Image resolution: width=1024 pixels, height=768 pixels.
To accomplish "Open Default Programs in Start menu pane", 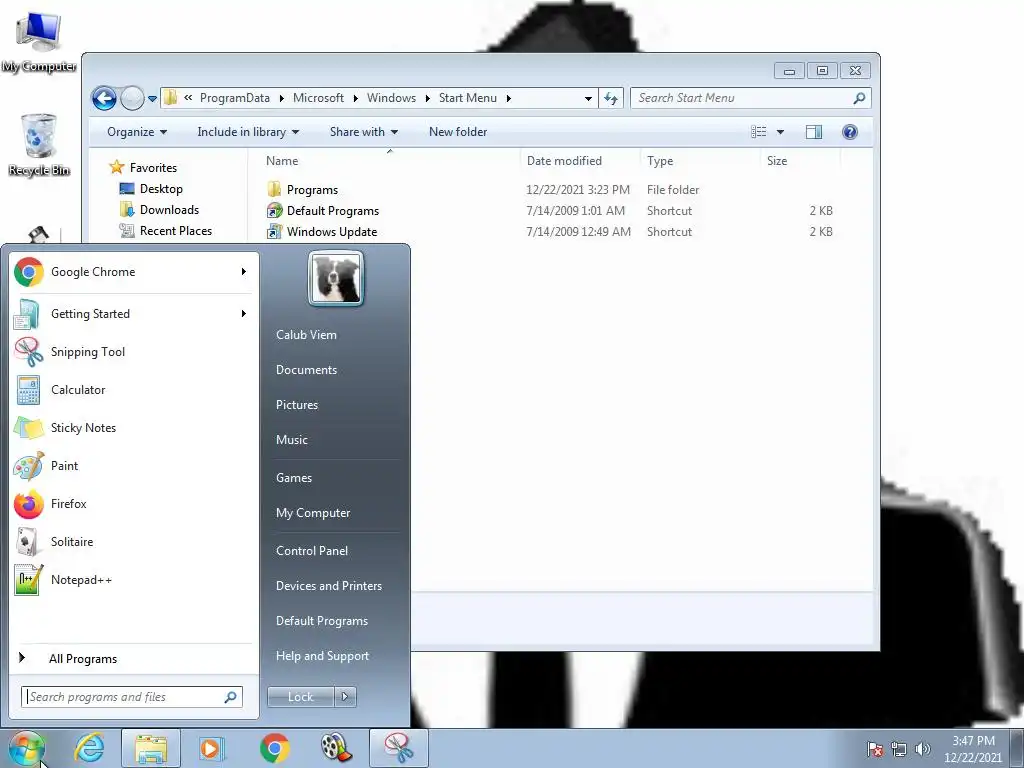I will point(321,621).
